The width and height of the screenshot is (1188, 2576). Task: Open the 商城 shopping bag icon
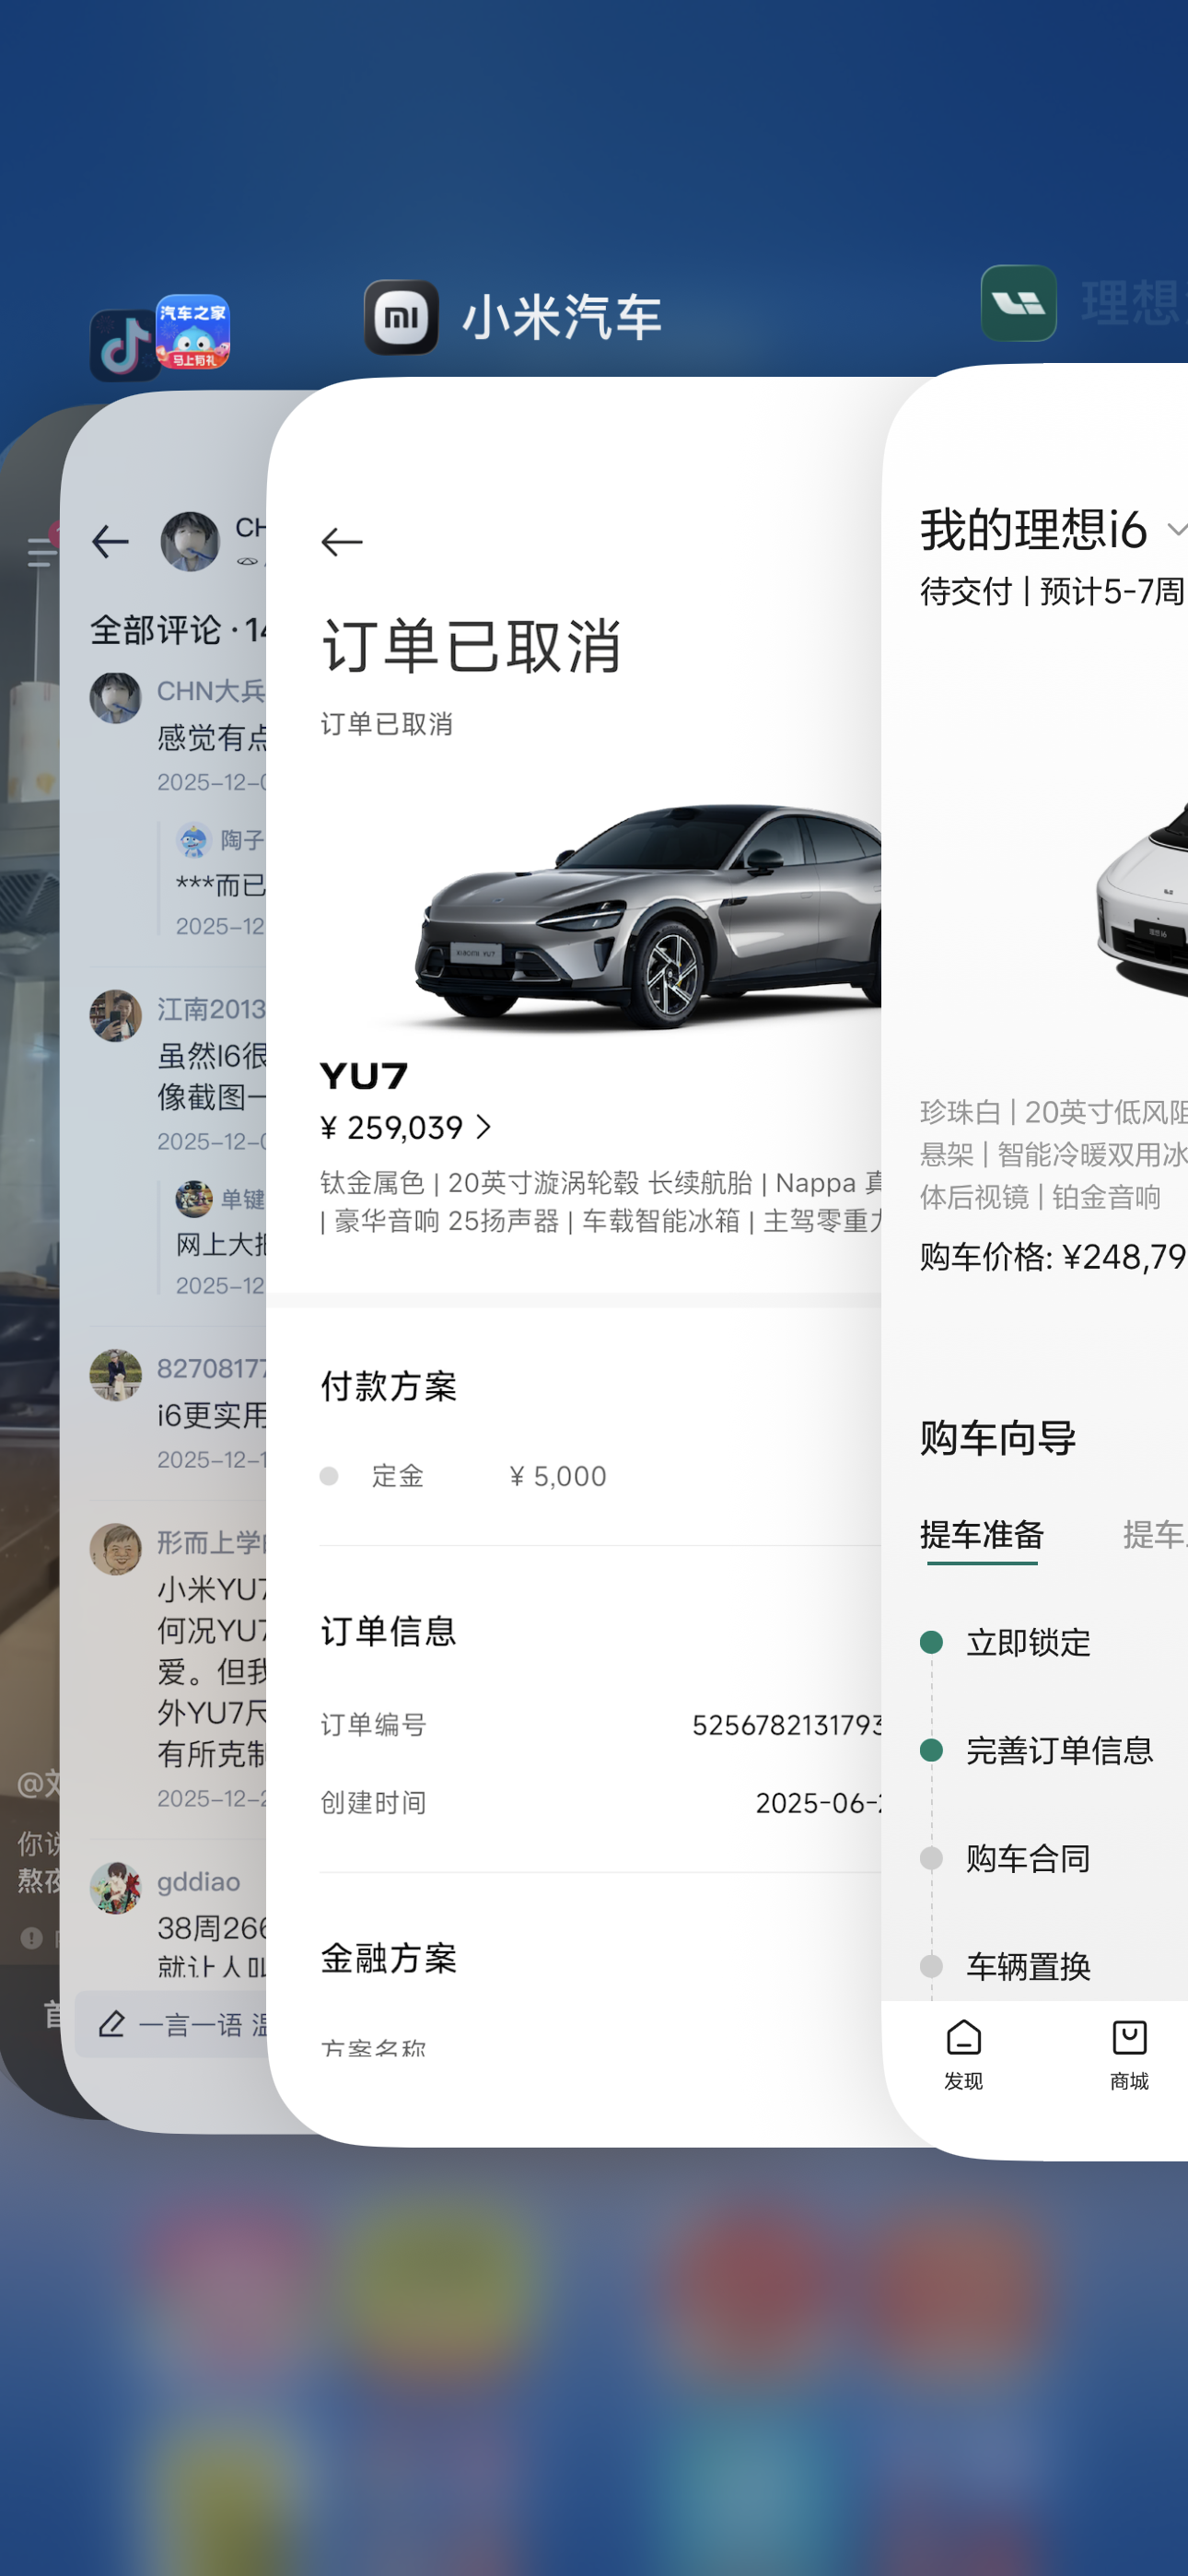1129,2055
